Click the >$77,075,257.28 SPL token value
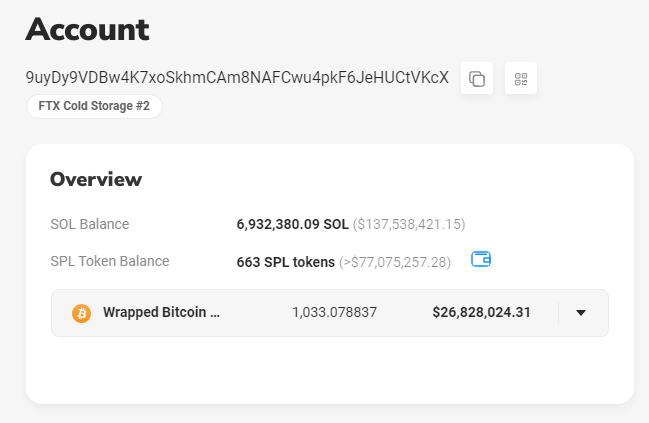 (x=395, y=262)
